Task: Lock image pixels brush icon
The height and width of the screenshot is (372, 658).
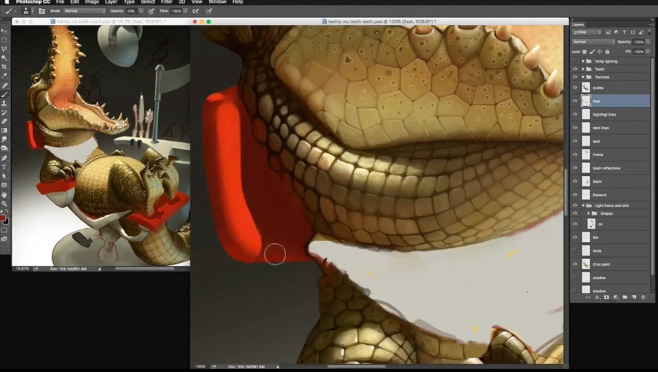Action: pyautogui.click(x=593, y=52)
